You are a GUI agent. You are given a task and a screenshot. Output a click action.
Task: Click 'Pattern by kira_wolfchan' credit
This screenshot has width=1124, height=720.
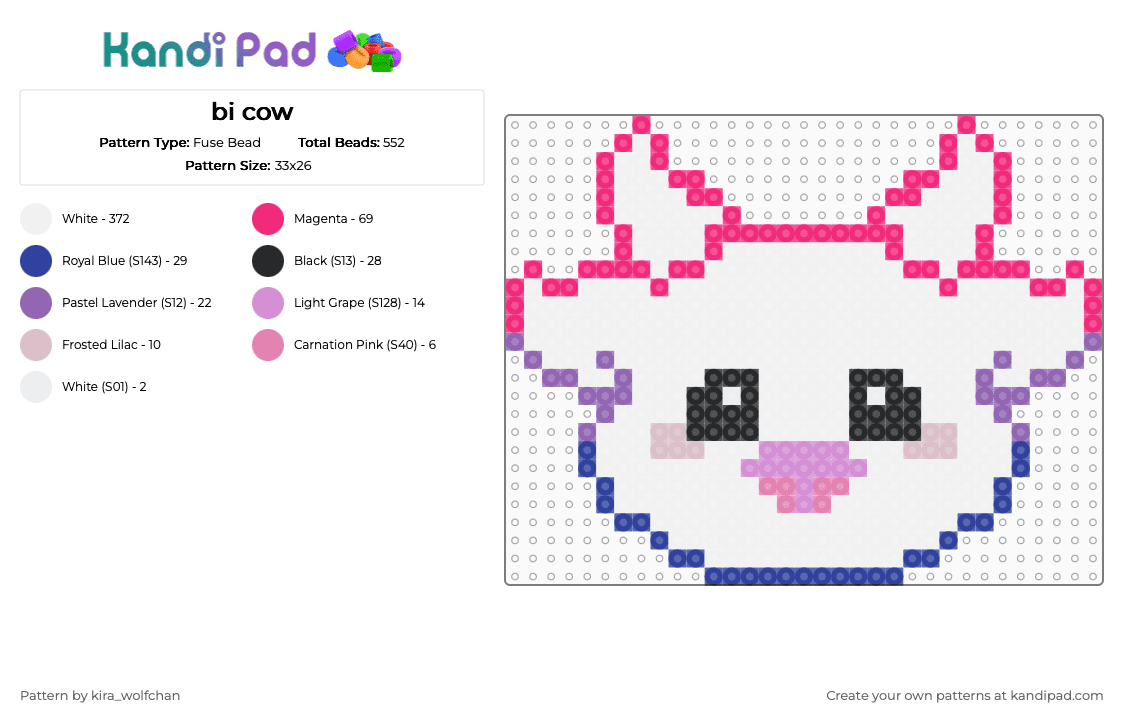point(100,696)
